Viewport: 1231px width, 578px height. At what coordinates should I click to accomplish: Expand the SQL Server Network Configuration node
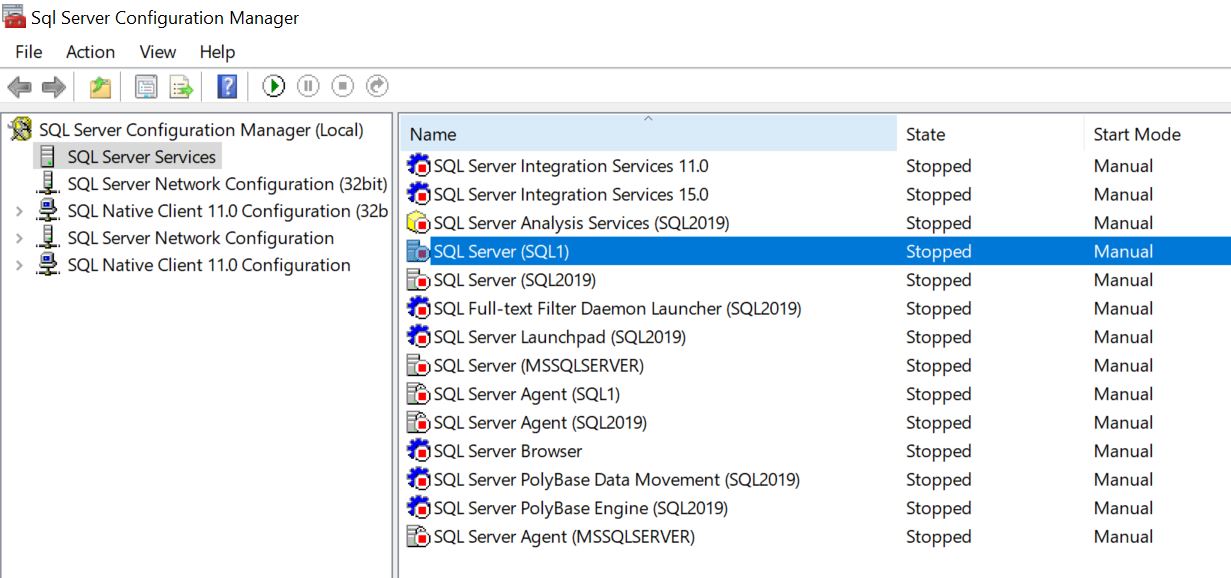(19, 238)
